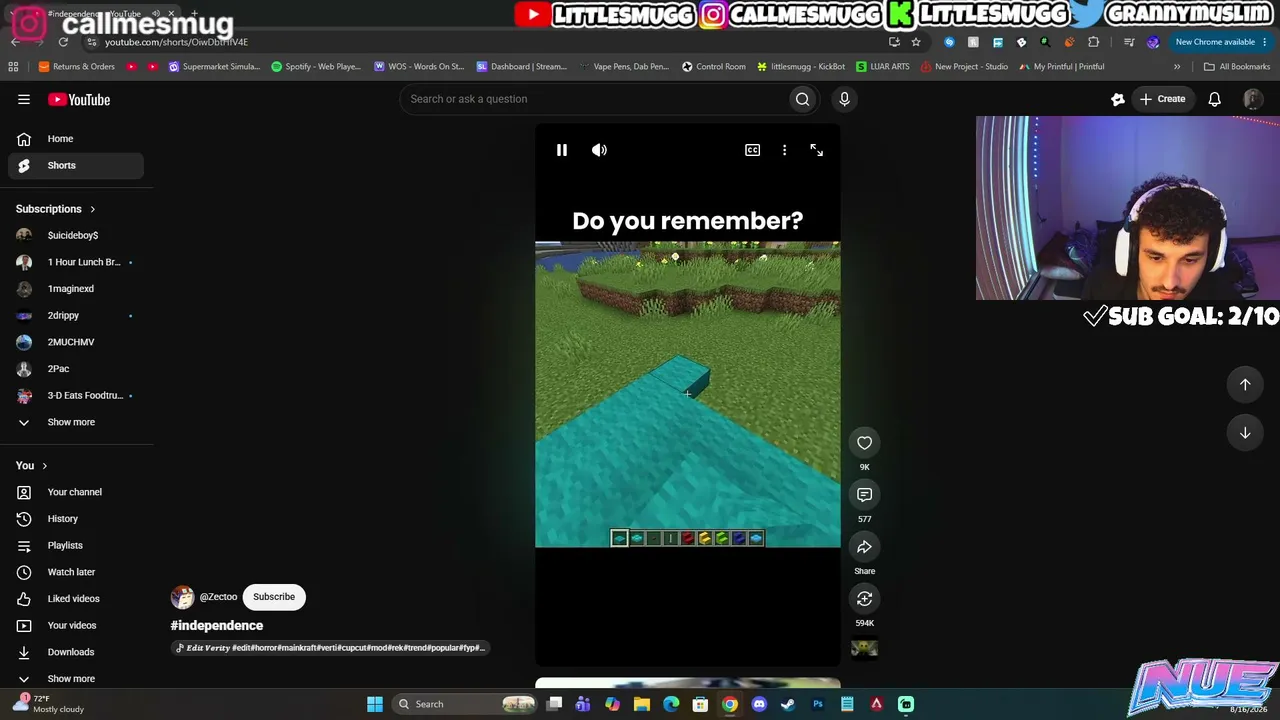
Task: Open Watch later
Action: [x=76, y=572]
